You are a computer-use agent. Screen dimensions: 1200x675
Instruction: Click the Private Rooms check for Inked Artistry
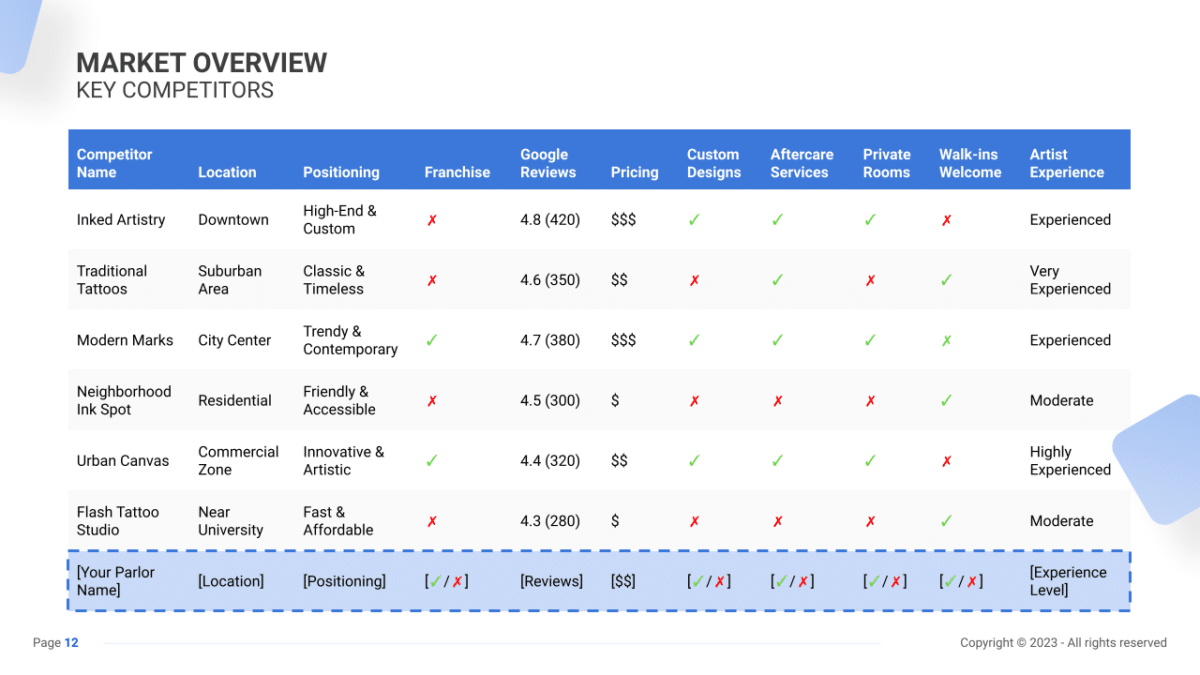coord(870,220)
